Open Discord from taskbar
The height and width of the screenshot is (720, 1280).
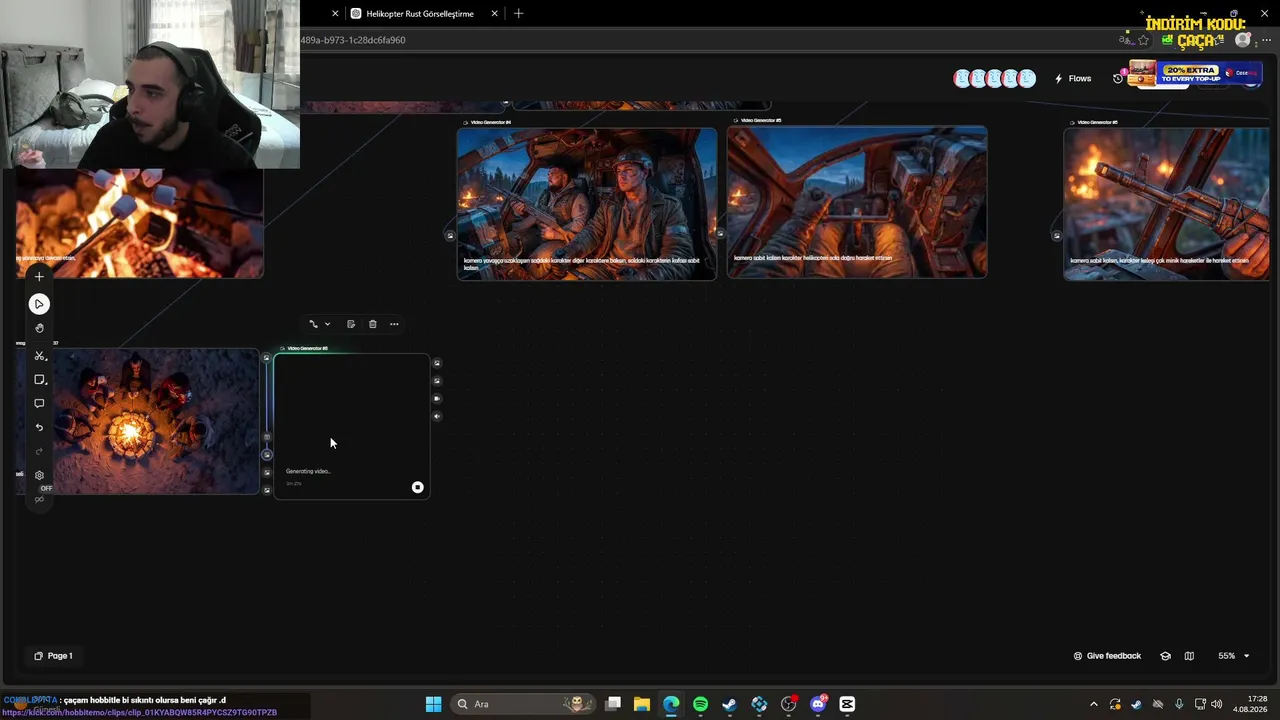(818, 704)
